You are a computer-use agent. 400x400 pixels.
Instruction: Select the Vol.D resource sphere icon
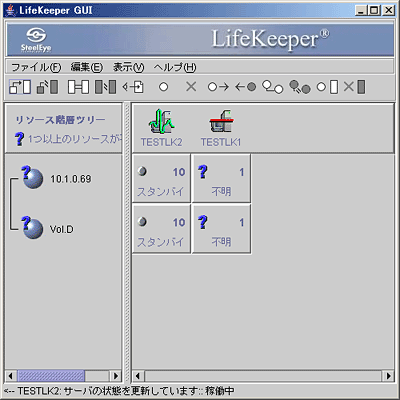(32, 228)
